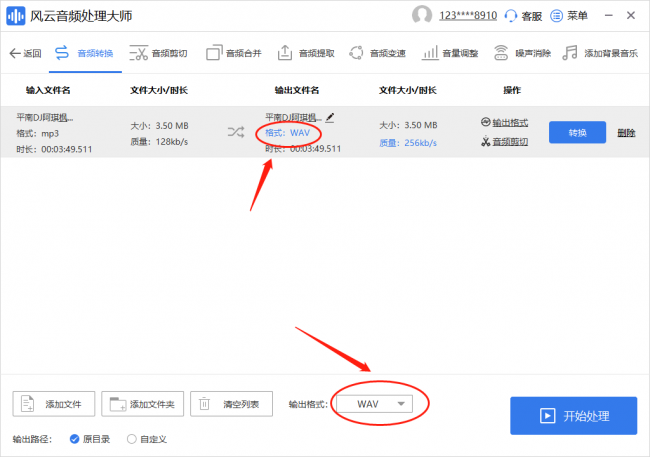This screenshot has width=650, height=457.
Task: Go back with the 返回 arrow
Action: [25, 53]
